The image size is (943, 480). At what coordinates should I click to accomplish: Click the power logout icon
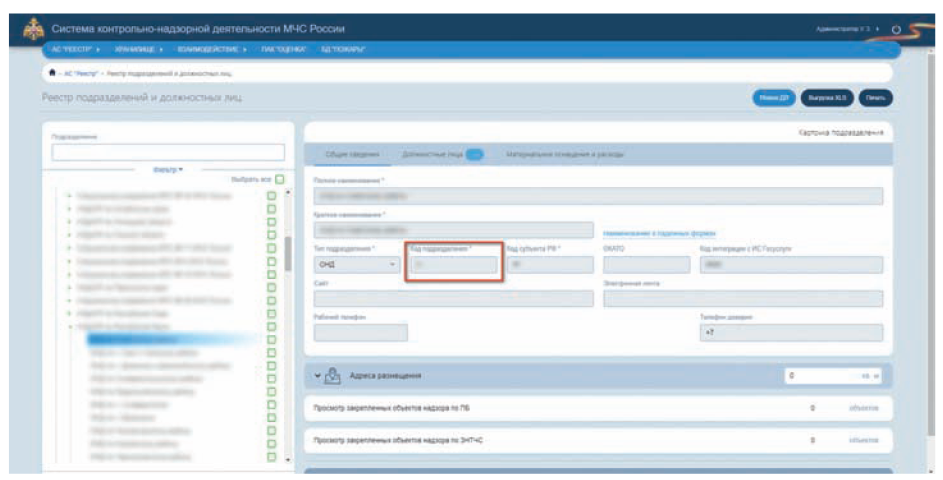(x=897, y=29)
